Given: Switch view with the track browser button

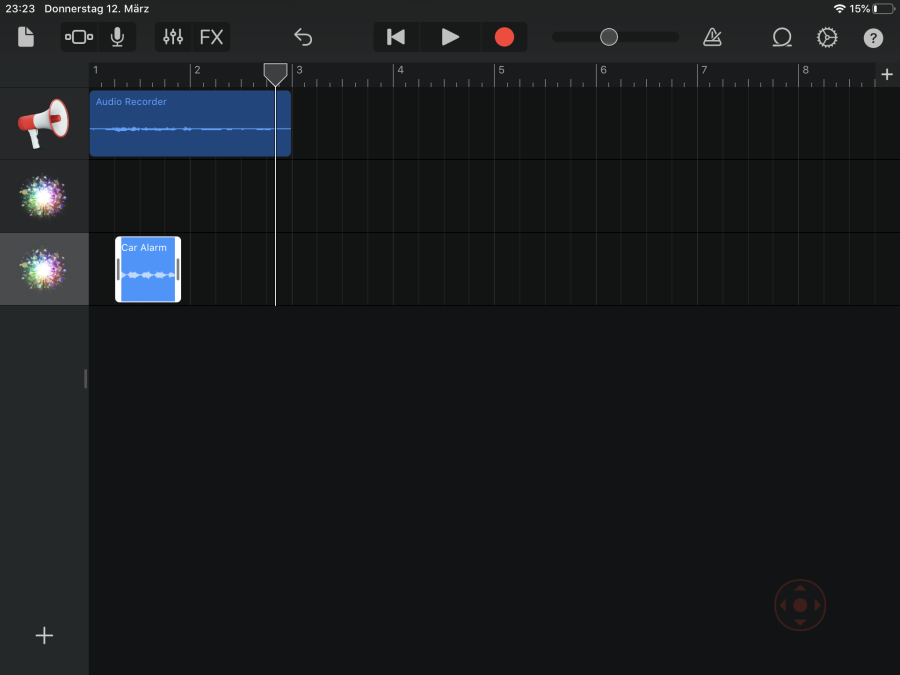Looking at the screenshot, I should pyautogui.click(x=79, y=37).
